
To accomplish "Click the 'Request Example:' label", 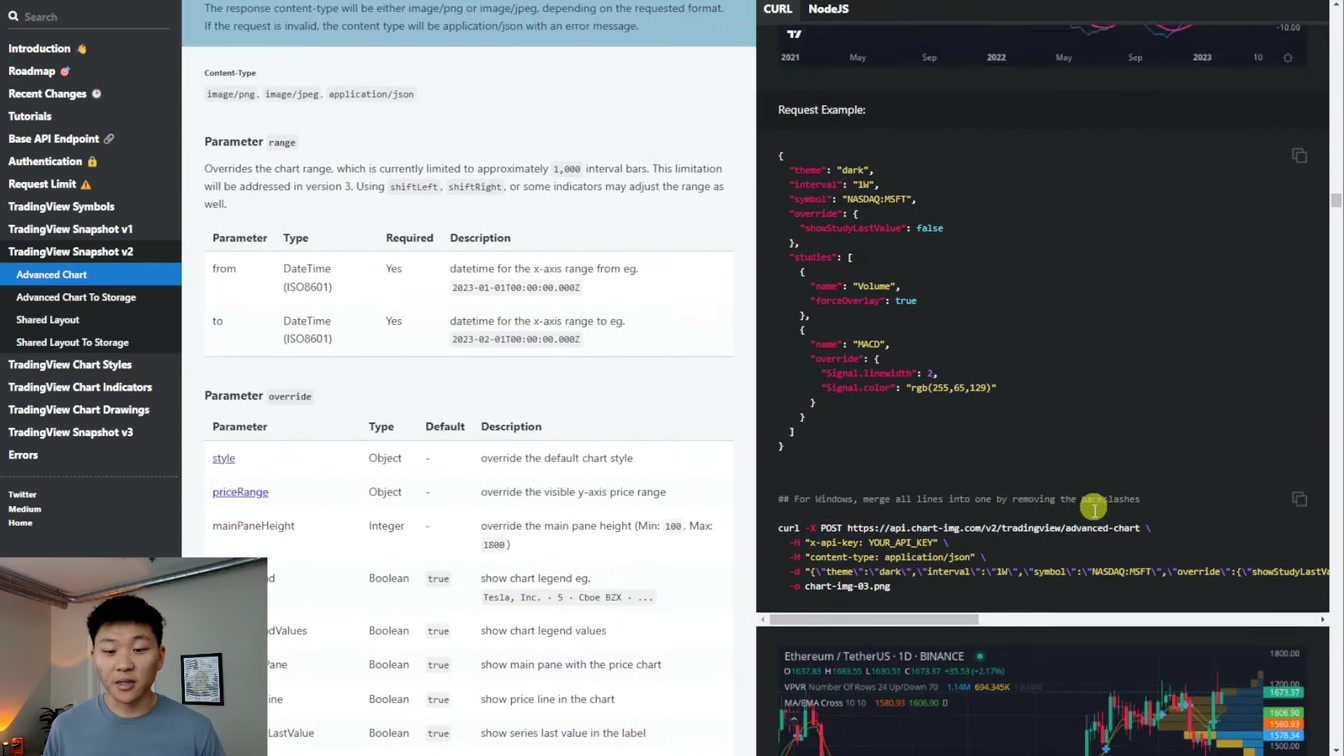I will [x=821, y=110].
